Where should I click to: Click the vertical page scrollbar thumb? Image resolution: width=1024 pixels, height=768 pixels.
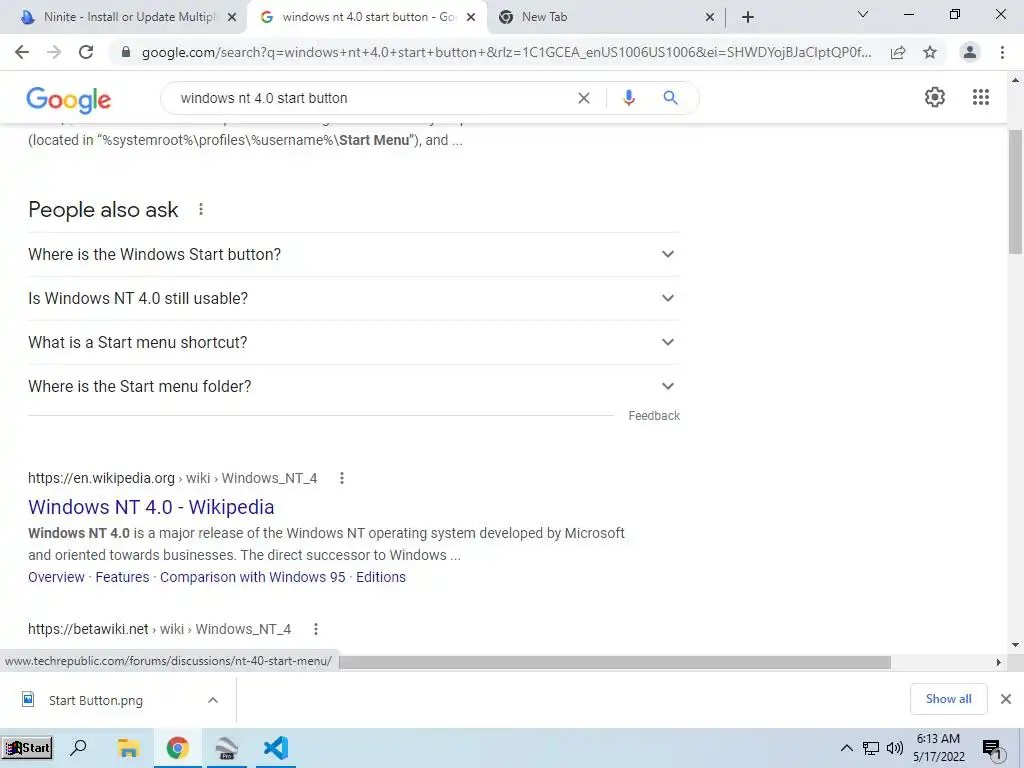[1015, 191]
